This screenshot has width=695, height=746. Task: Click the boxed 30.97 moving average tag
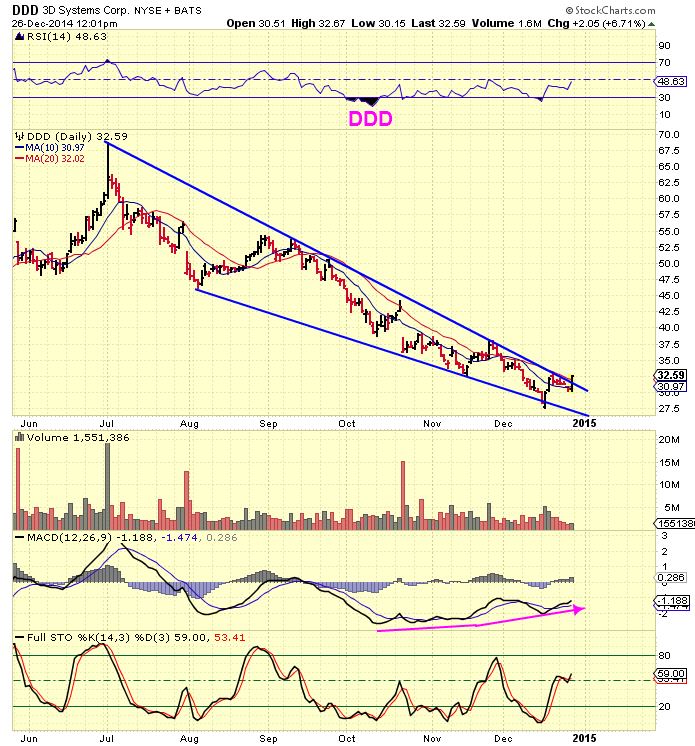click(x=671, y=386)
